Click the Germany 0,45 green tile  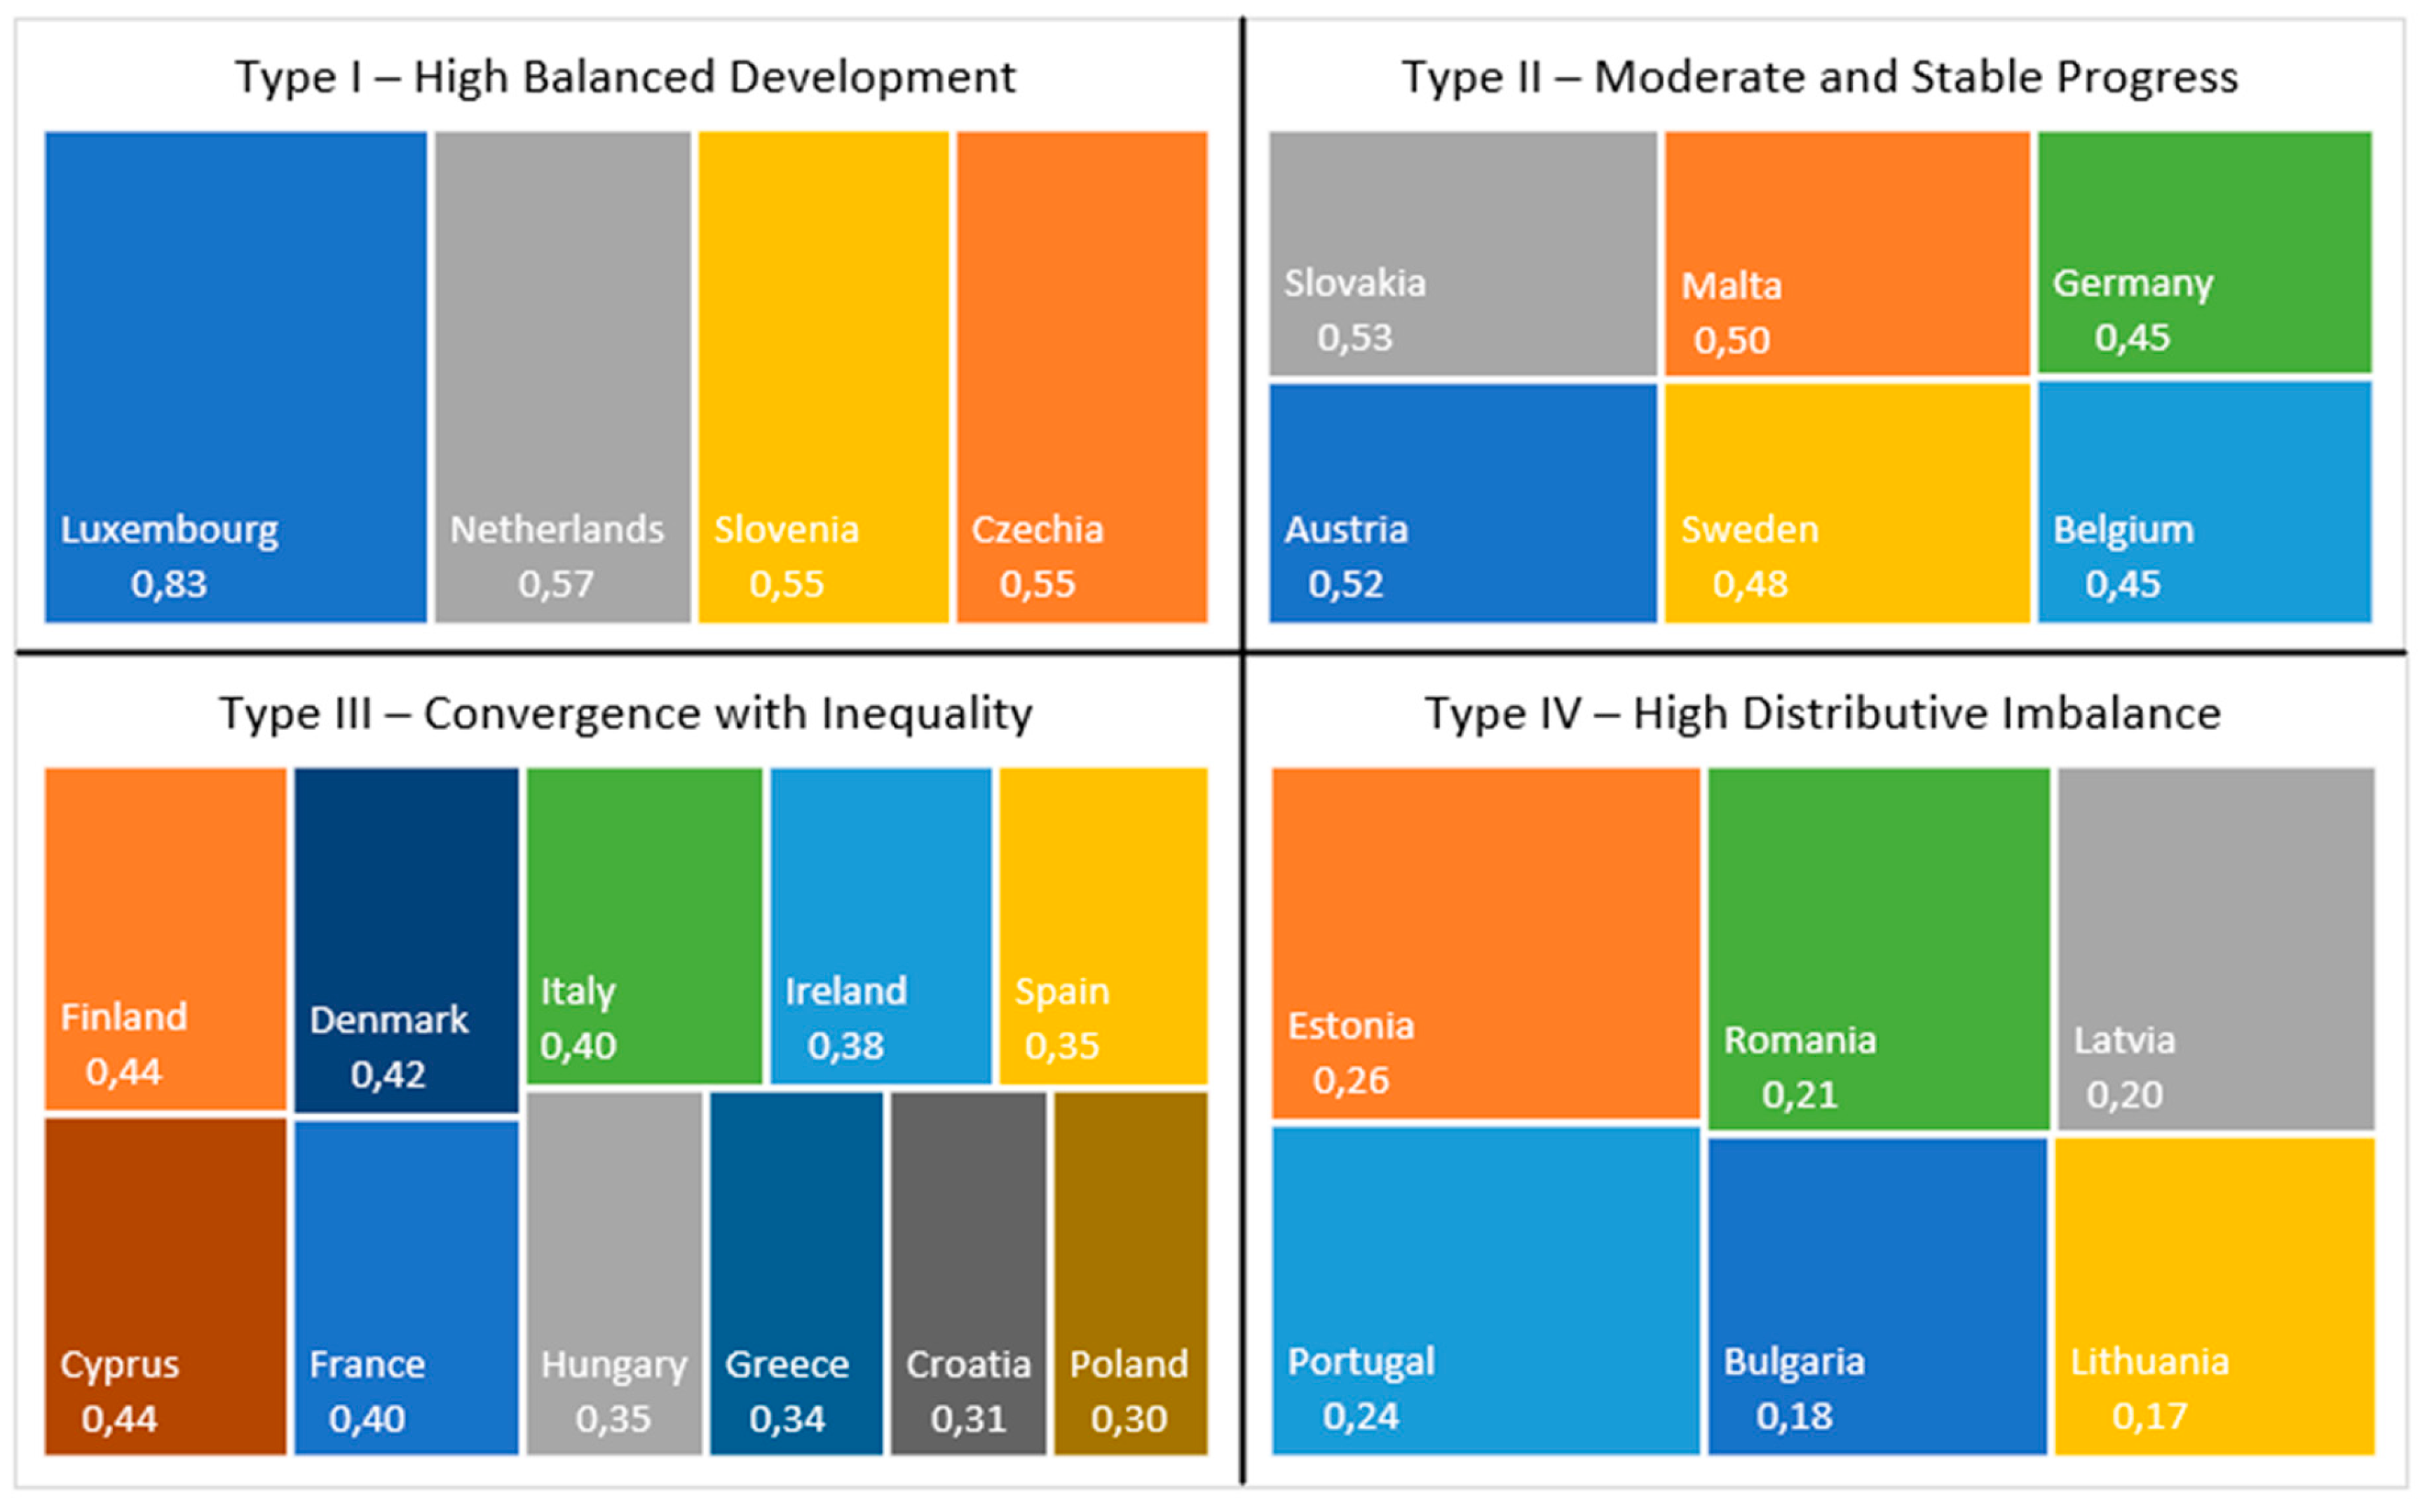(x=2204, y=252)
